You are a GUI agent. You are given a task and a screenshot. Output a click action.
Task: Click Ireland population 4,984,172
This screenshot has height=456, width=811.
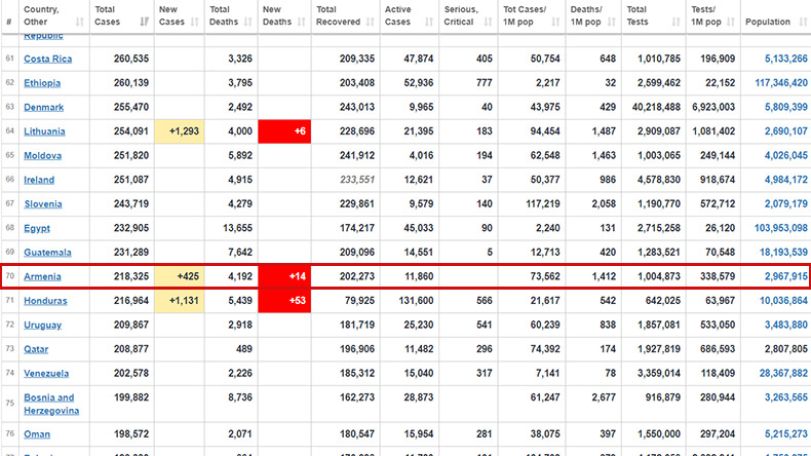pos(786,180)
